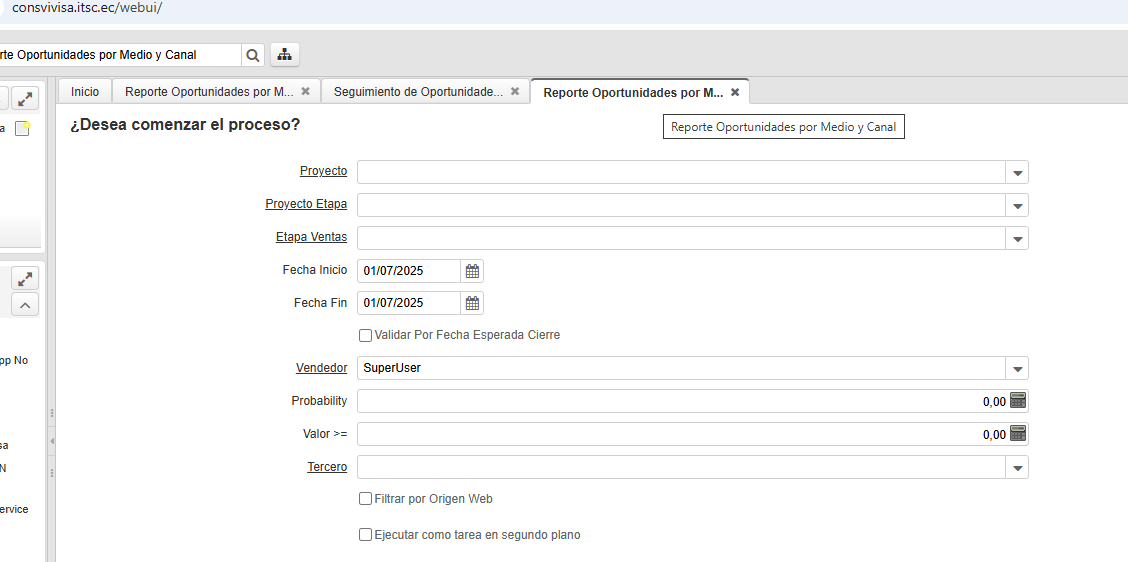Screen dimensions: 1128x562
Task: Expand the Proyecto dropdown
Action: pyautogui.click(x=1017, y=173)
